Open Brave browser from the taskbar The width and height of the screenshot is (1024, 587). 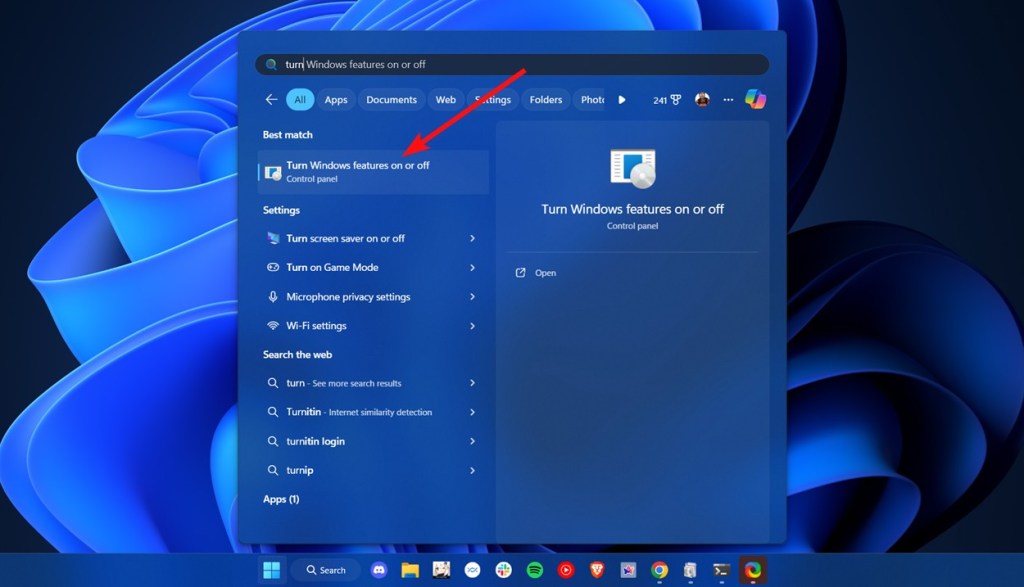pyautogui.click(x=597, y=570)
